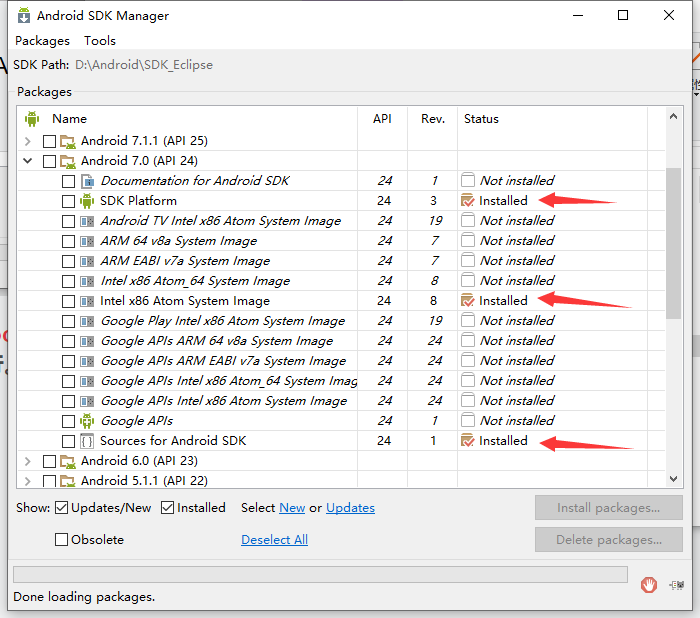The image size is (700, 618).
Task: Click the SDK path D:\Android\SDK_Eclipse text
Action: pos(144,65)
